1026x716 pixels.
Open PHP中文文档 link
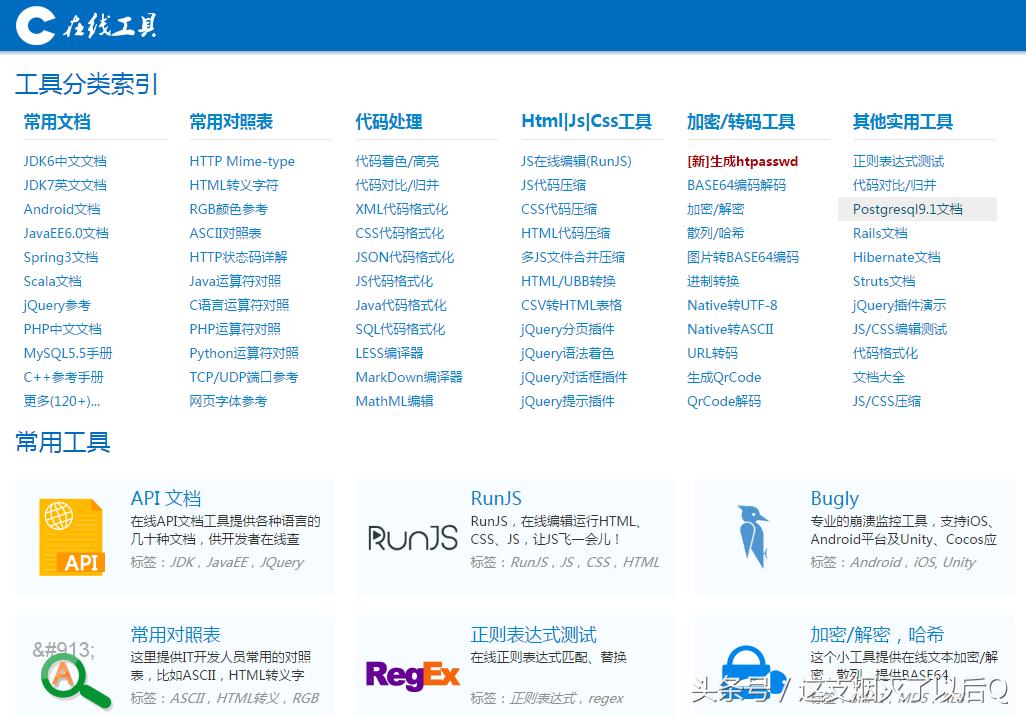pyautogui.click(x=62, y=329)
